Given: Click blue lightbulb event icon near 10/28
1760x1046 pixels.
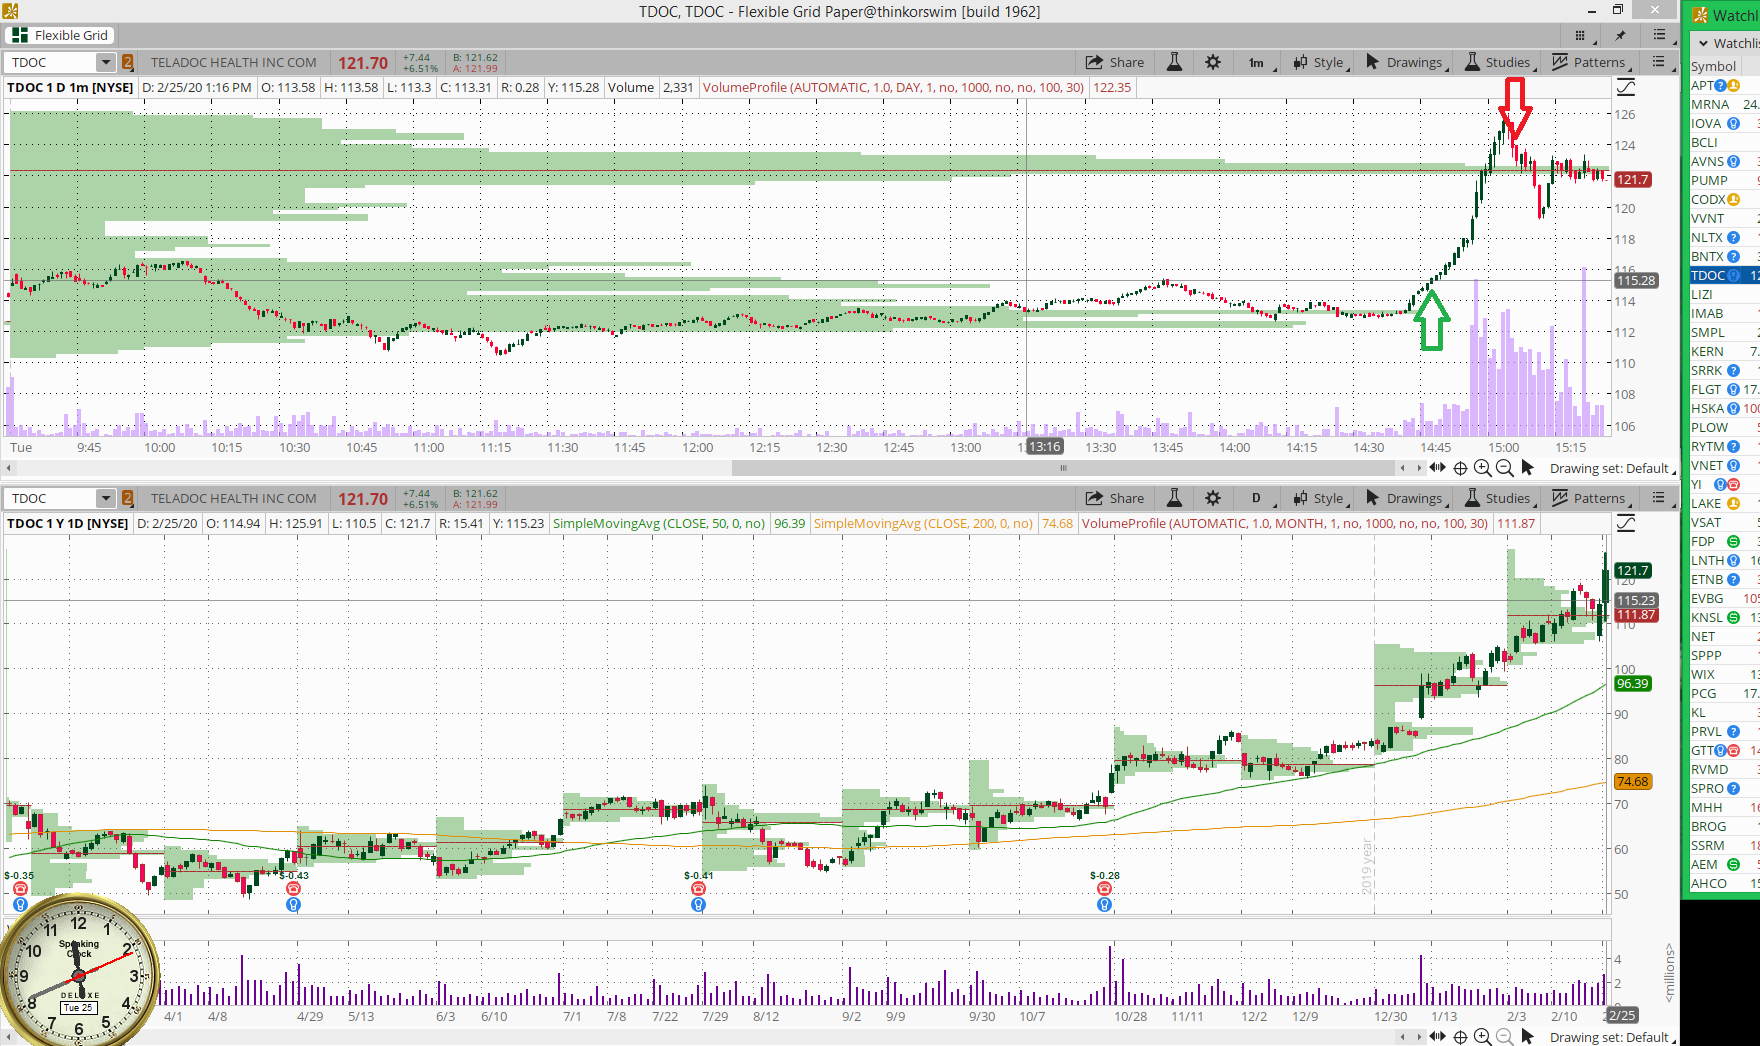Looking at the screenshot, I should (x=1104, y=904).
